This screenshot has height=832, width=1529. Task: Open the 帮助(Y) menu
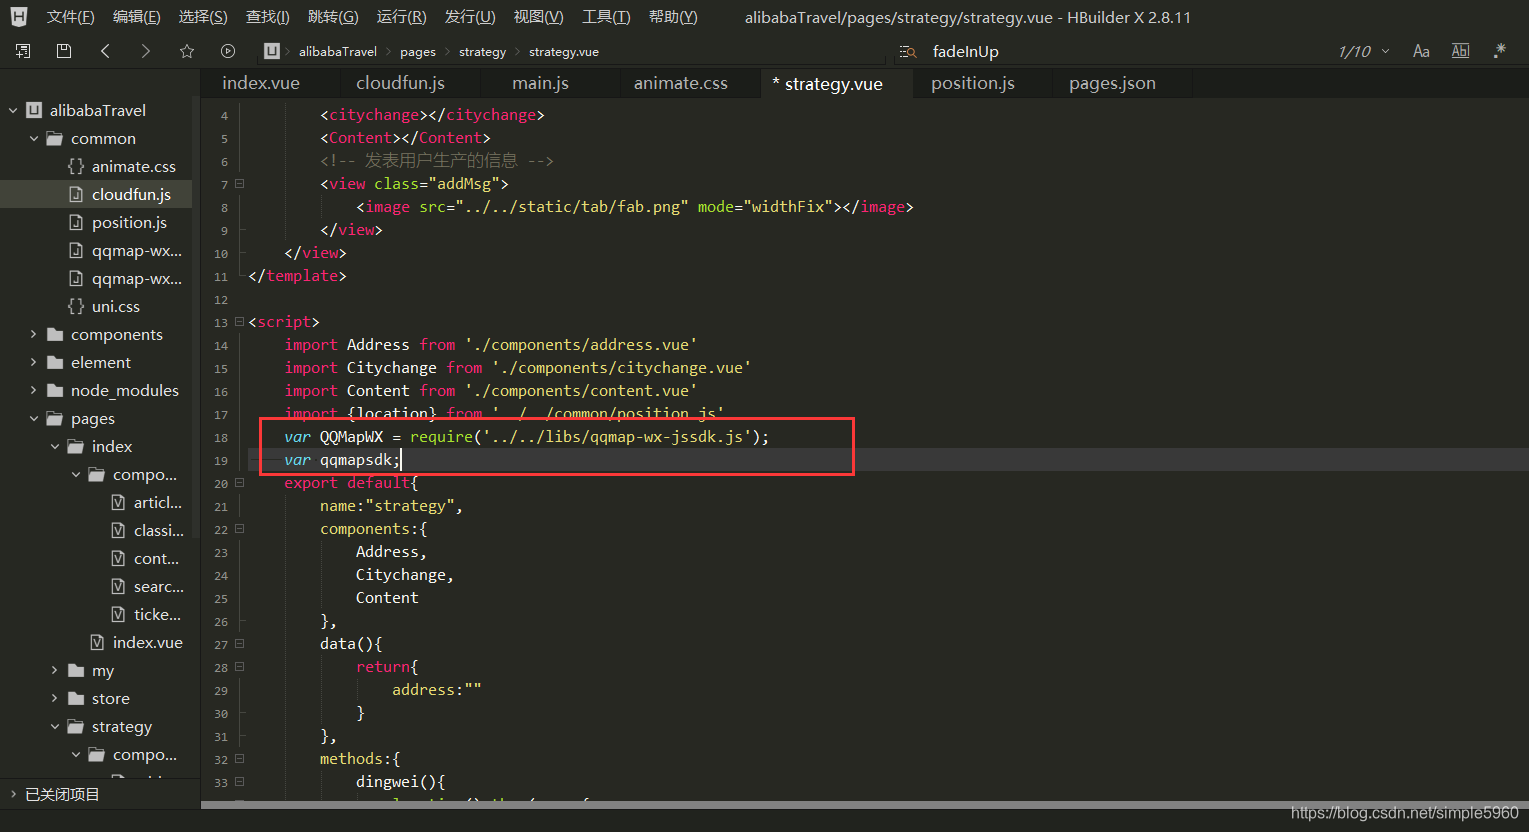coord(673,17)
